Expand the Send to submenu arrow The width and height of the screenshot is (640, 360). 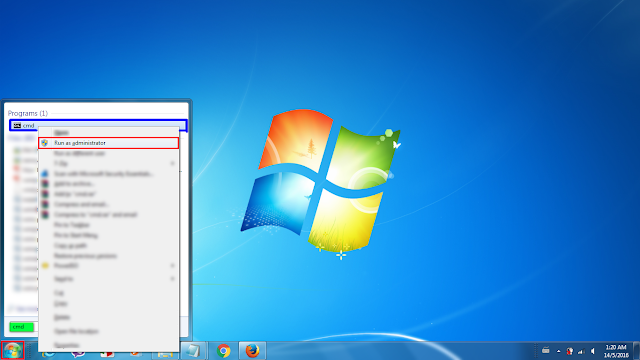tap(172, 279)
